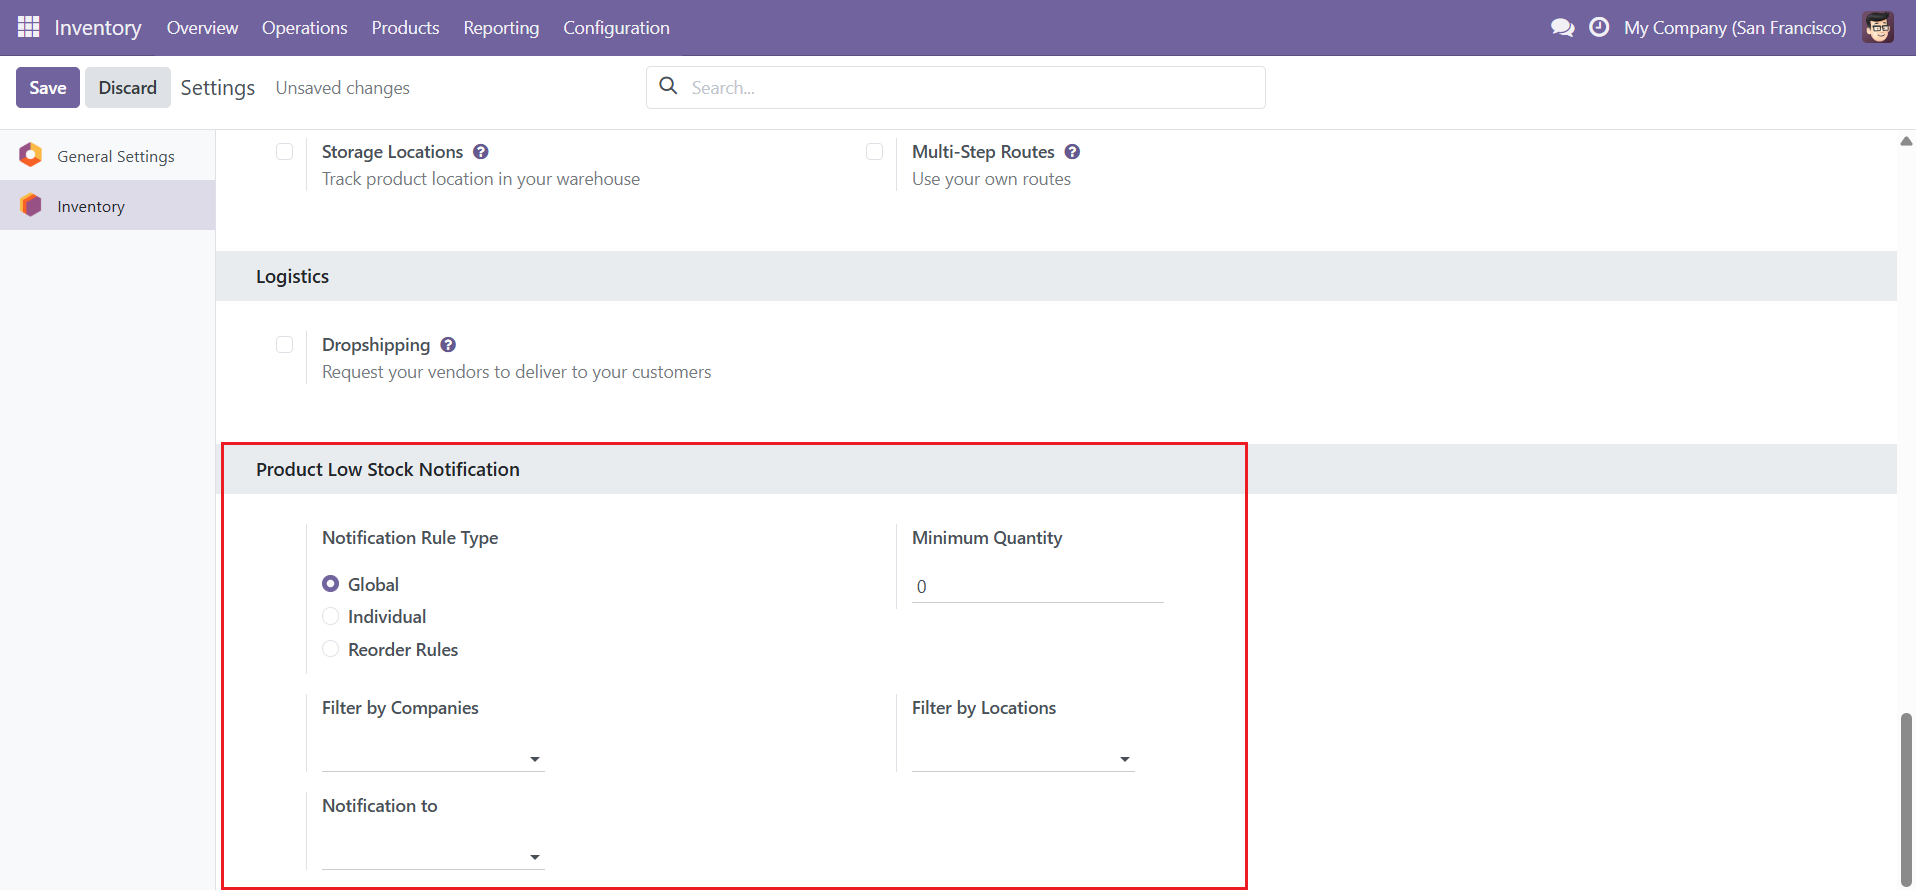Click the Storage Locations help icon
Image resolution: width=1916 pixels, height=890 pixels.
(481, 152)
